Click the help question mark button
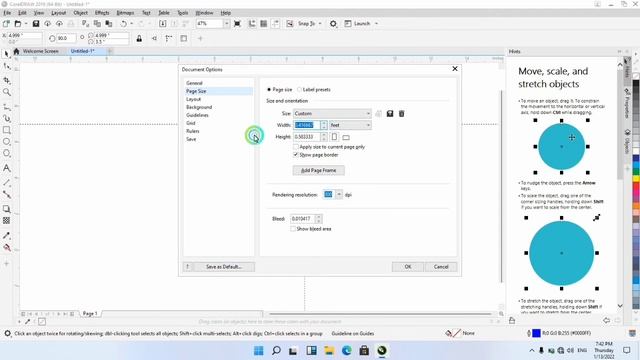Screen dimensions: 640x360 tap(187, 267)
